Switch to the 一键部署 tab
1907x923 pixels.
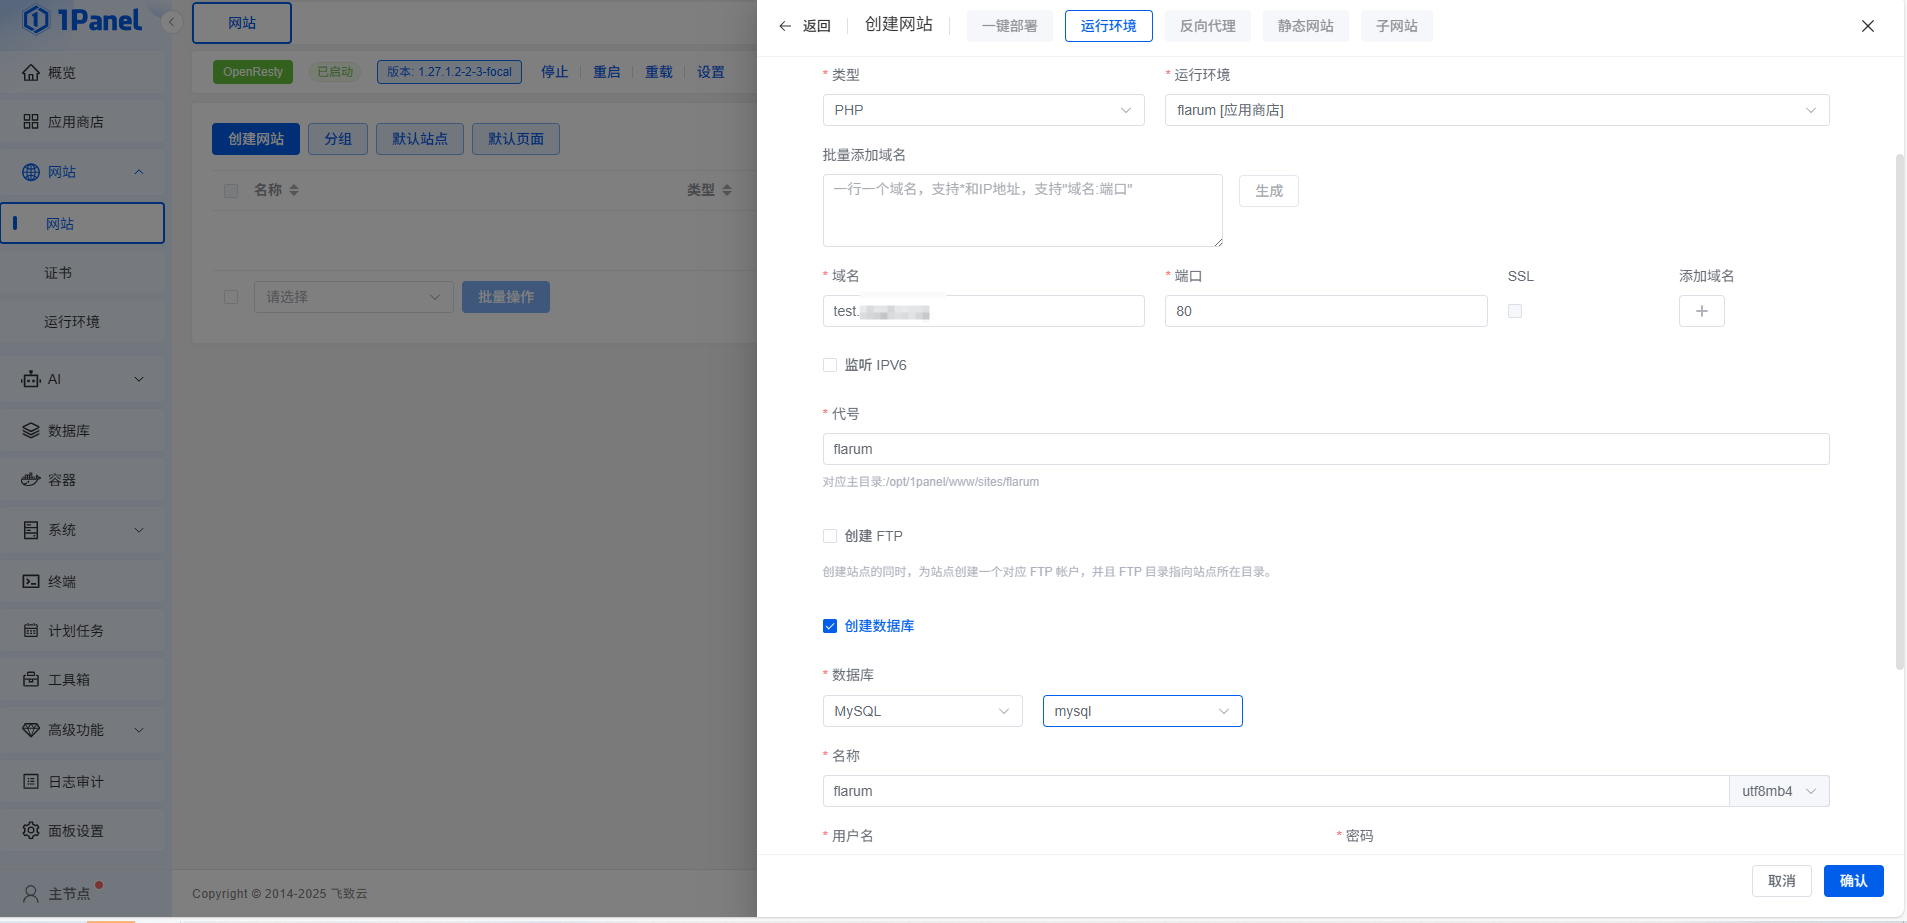coord(1009,26)
